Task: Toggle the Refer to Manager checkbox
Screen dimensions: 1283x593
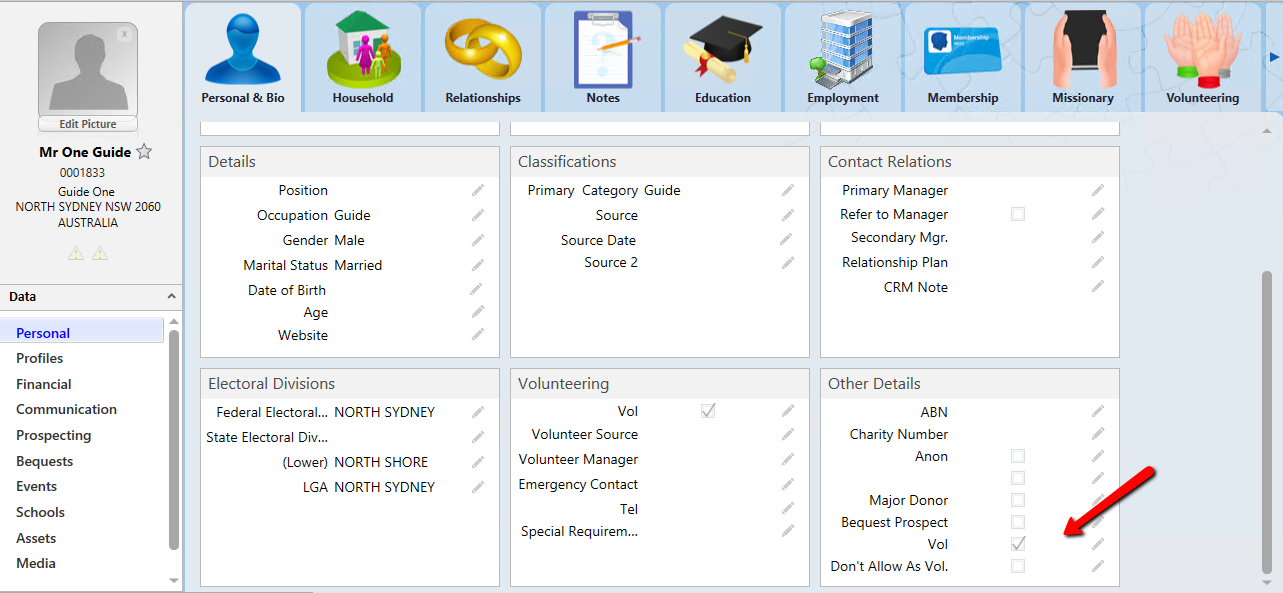Action: point(1018,214)
